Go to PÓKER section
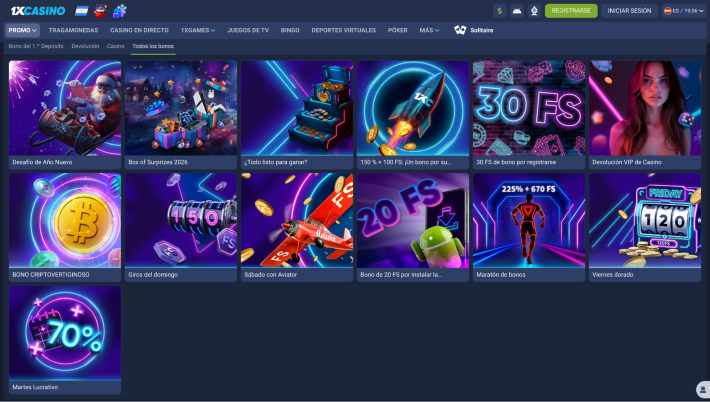This screenshot has width=710, height=402. point(398,30)
